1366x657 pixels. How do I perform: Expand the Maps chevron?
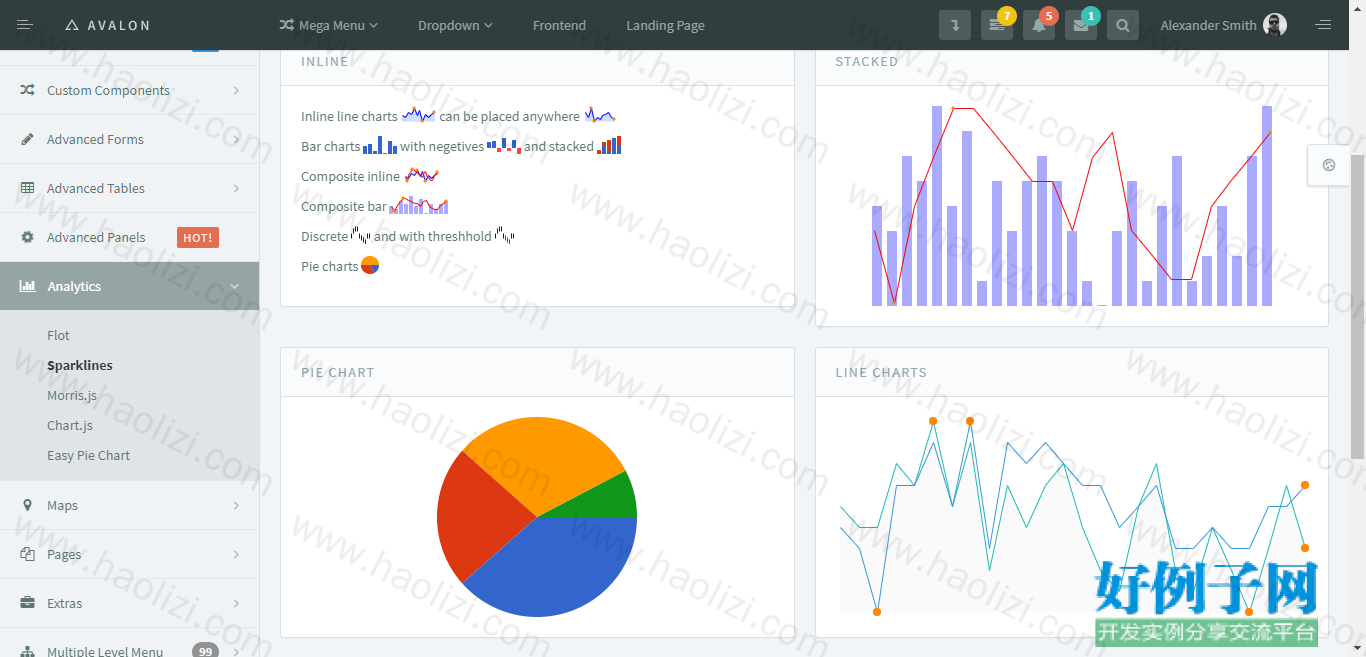pos(236,505)
